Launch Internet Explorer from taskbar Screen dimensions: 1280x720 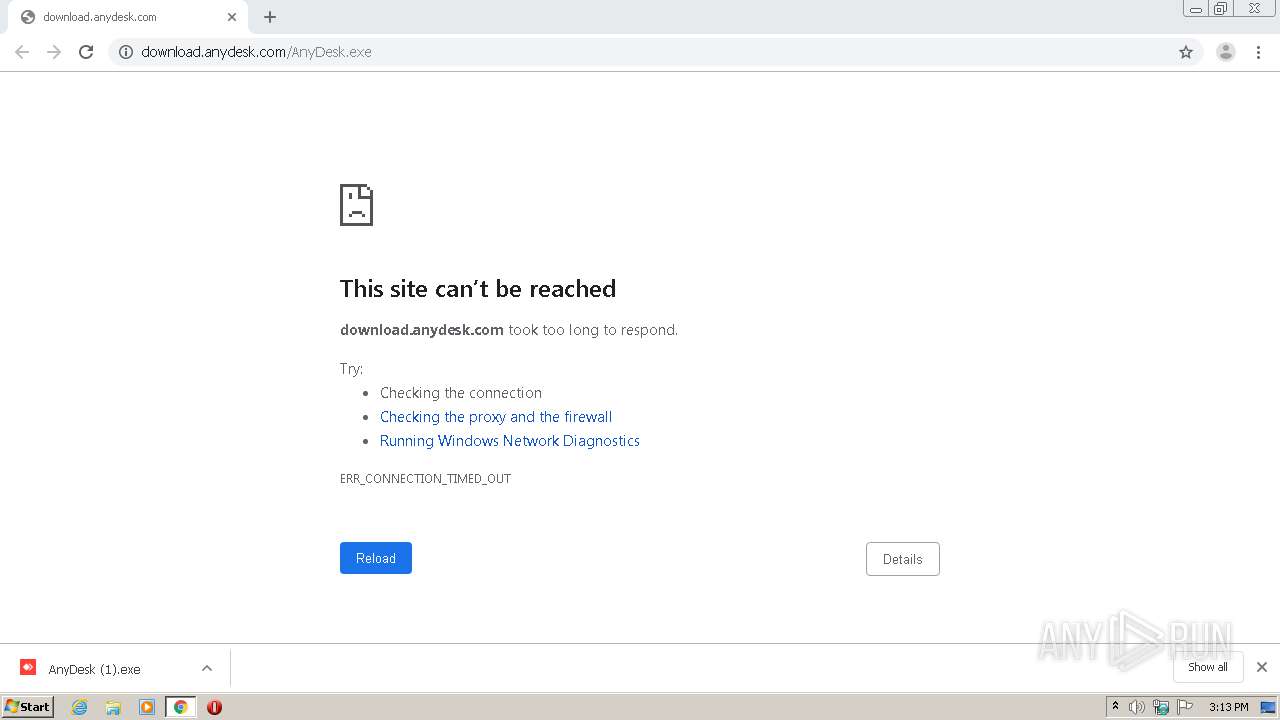click(80, 707)
